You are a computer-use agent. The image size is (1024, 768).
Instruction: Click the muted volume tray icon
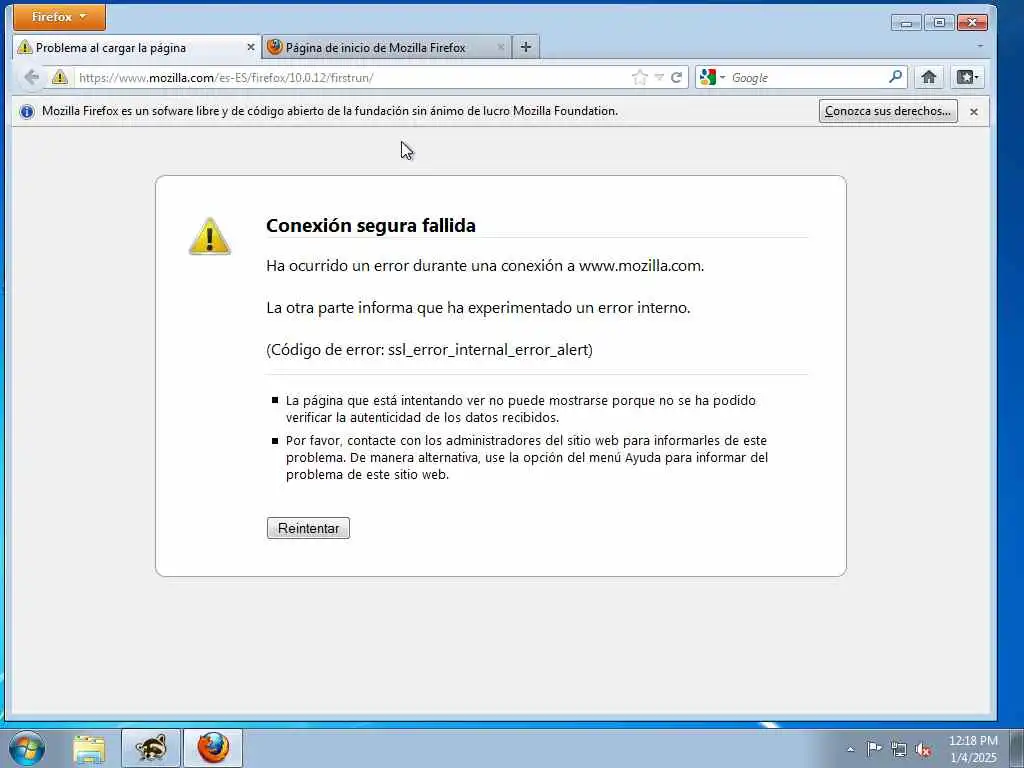(x=923, y=750)
